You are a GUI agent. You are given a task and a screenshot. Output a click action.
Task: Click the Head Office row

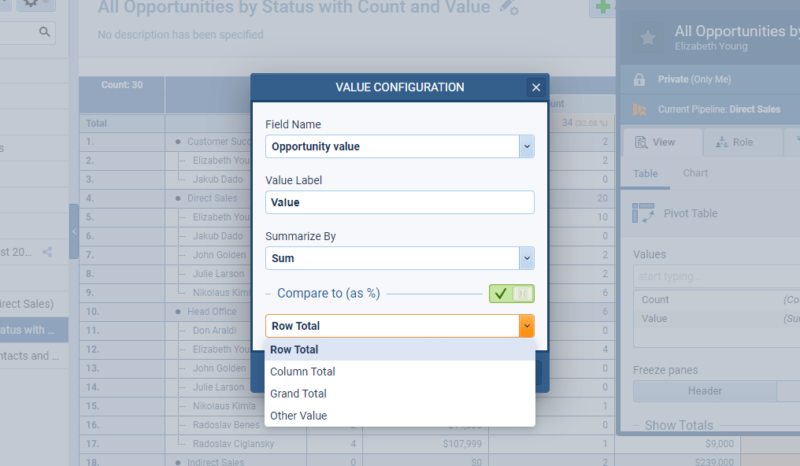pos(211,311)
